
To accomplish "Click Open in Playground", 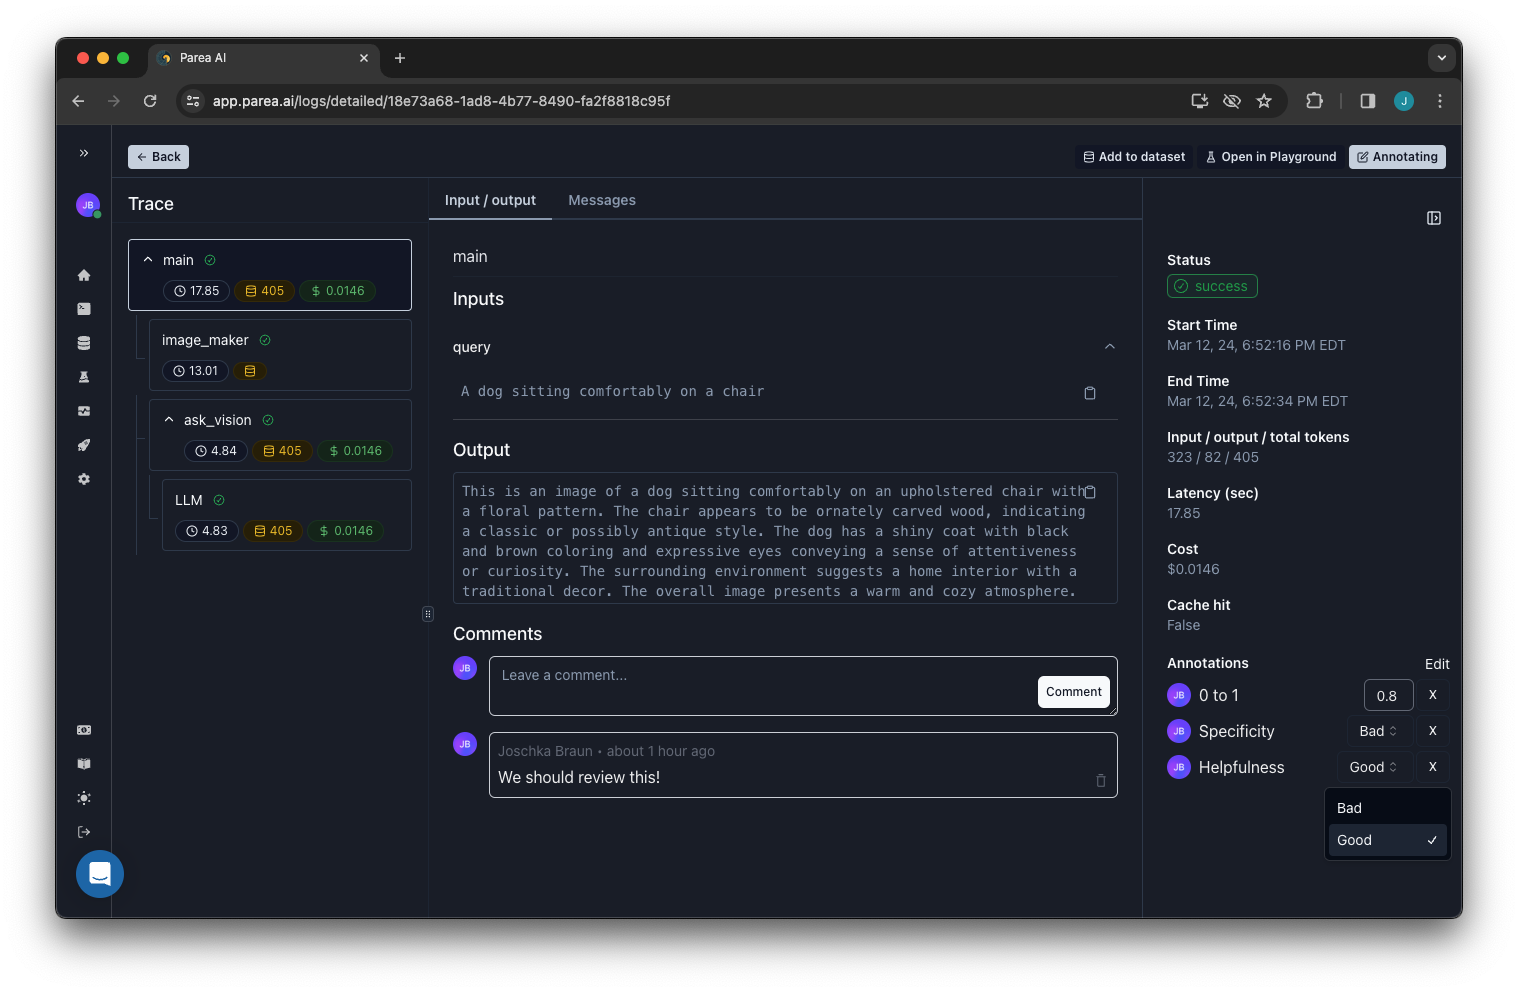I will [1270, 157].
